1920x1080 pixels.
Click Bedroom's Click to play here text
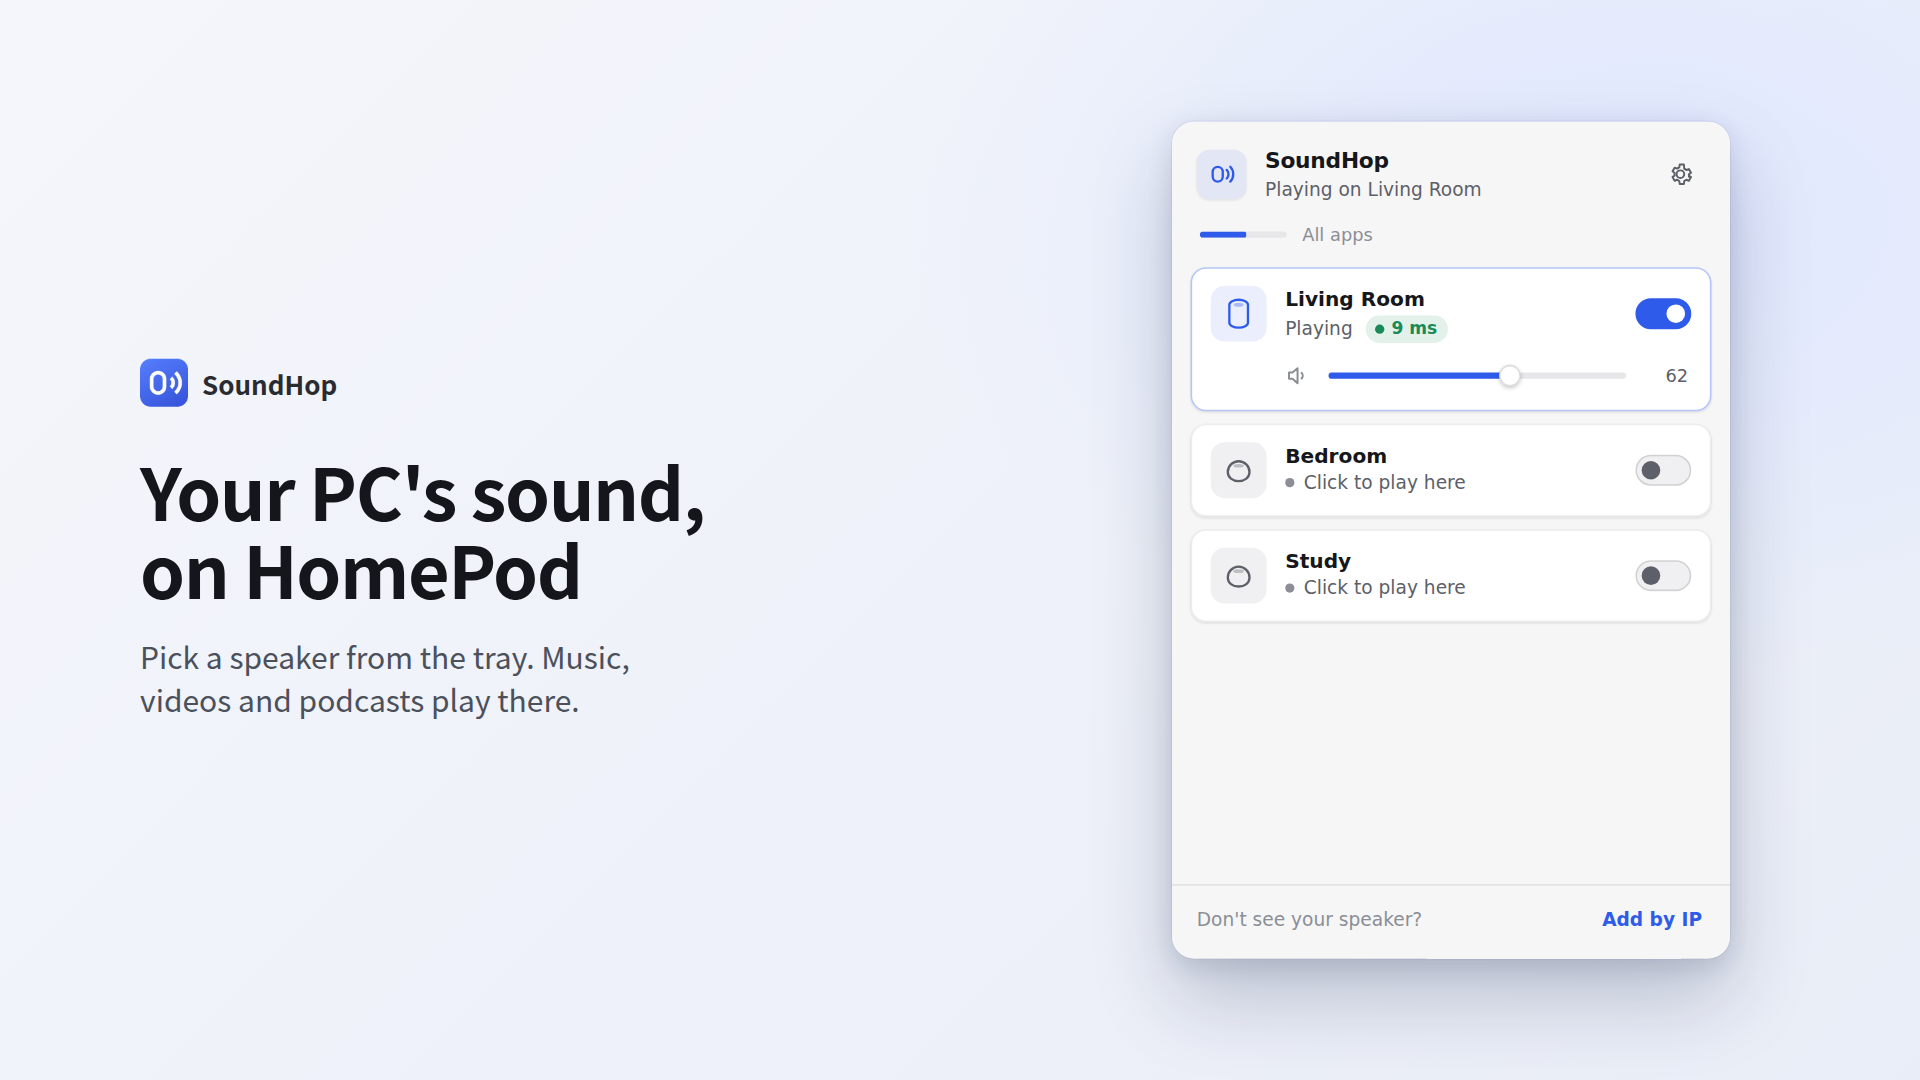click(x=1383, y=482)
